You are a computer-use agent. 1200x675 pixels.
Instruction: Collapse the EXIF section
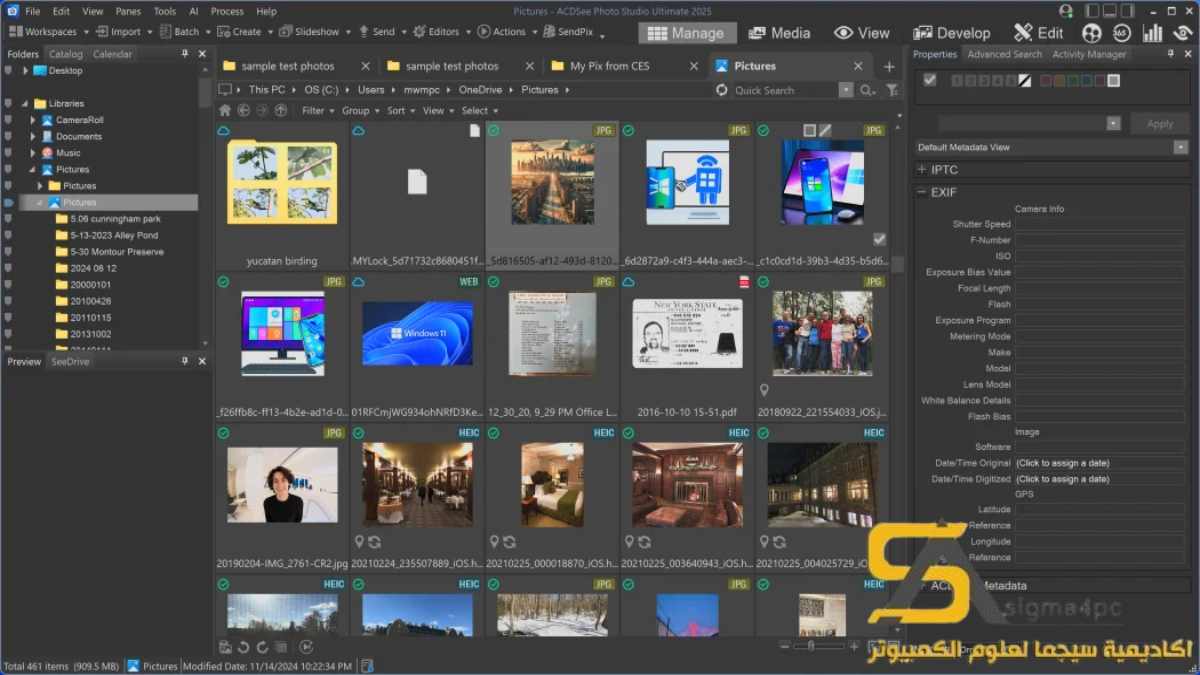(x=923, y=192)
